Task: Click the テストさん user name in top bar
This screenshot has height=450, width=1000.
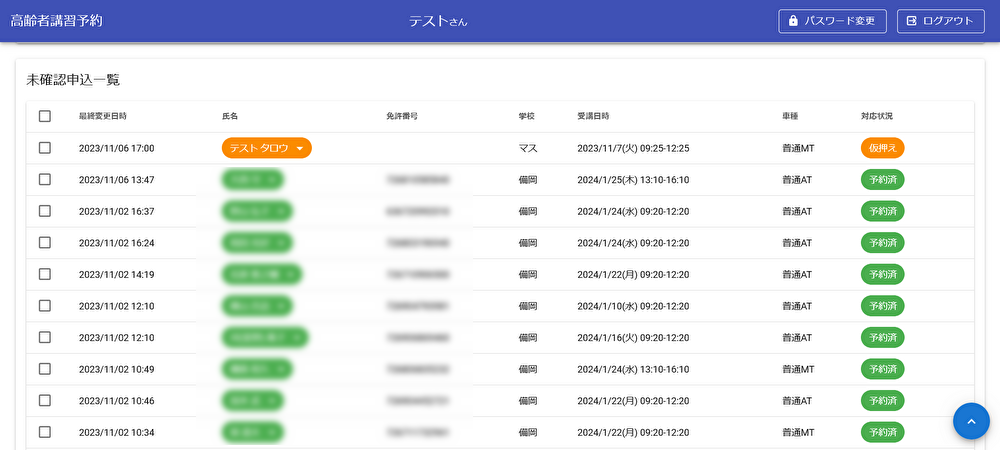Action: 438,21
